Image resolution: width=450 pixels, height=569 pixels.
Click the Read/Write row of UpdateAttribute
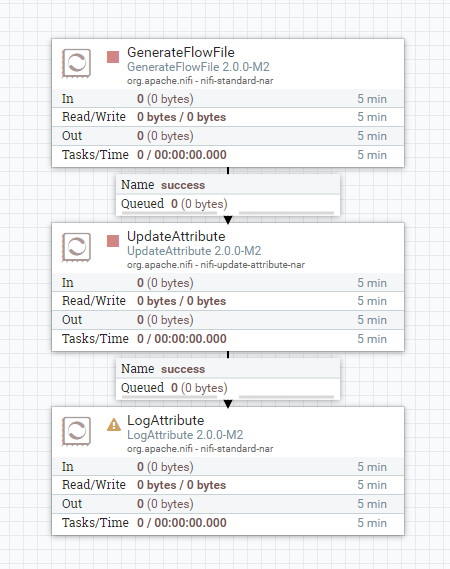tap(228, 301)
